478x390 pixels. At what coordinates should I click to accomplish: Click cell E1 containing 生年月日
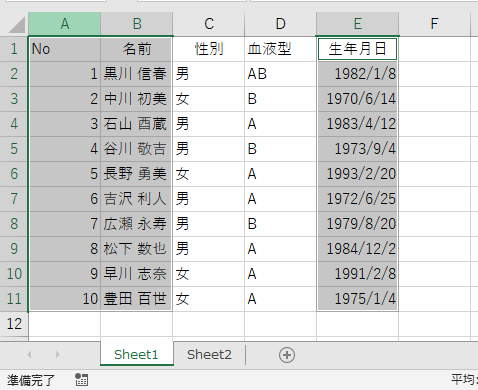(357, 49)
